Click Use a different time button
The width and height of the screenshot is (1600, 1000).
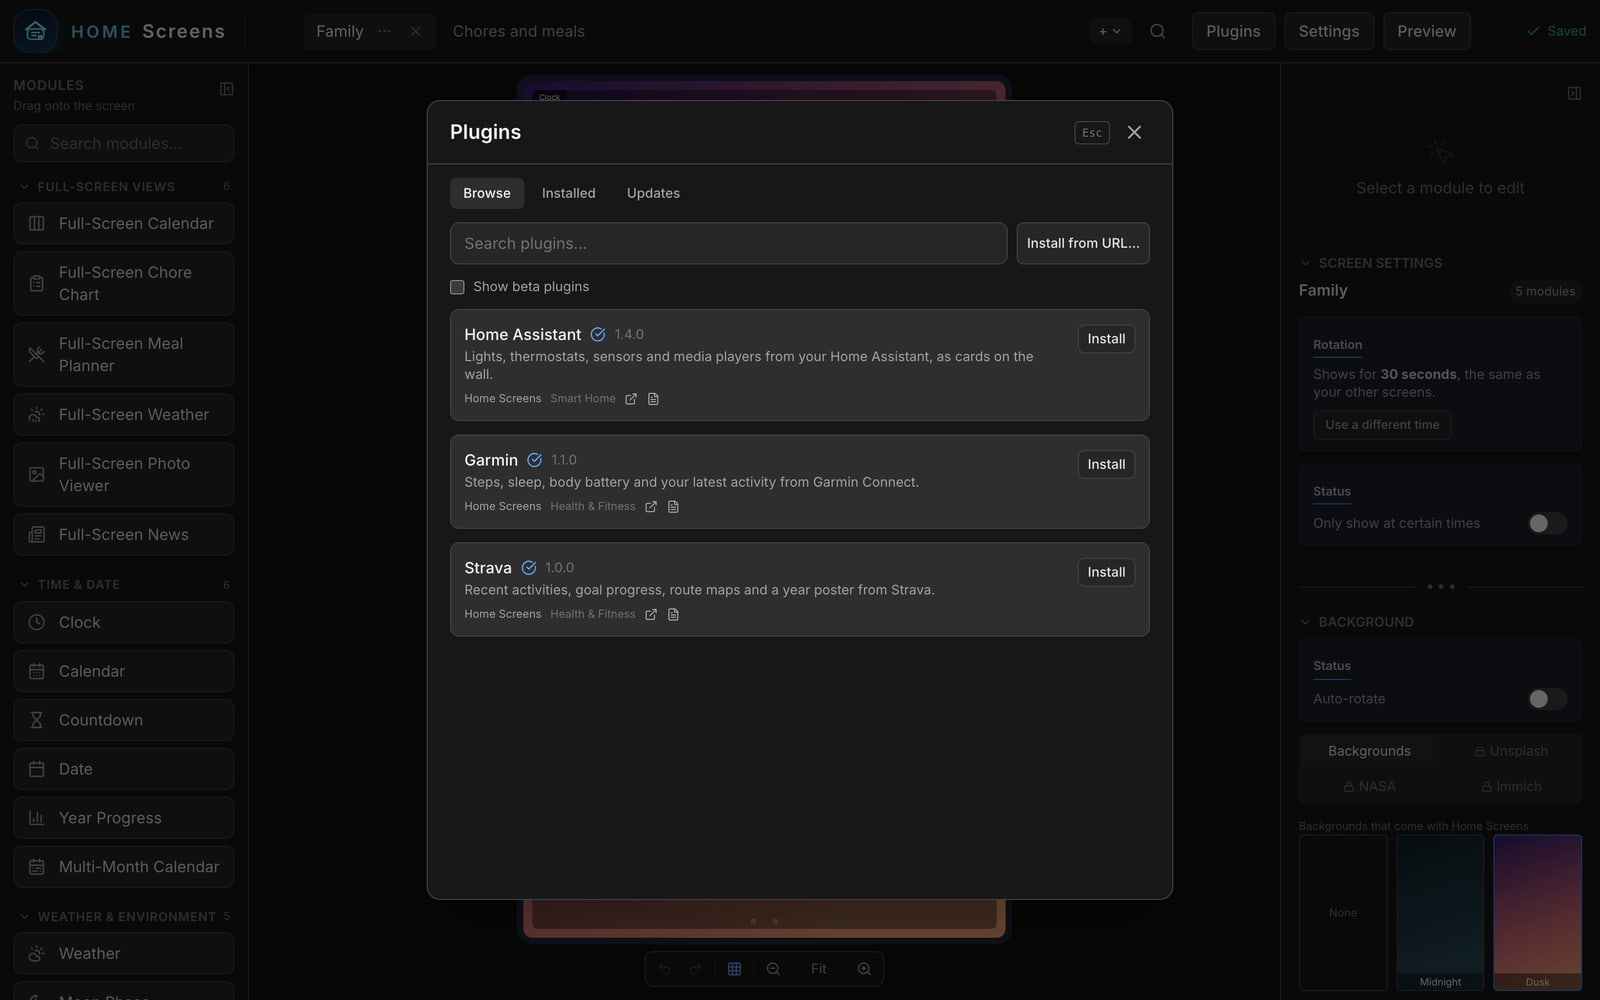click(x=1382, y=425)
